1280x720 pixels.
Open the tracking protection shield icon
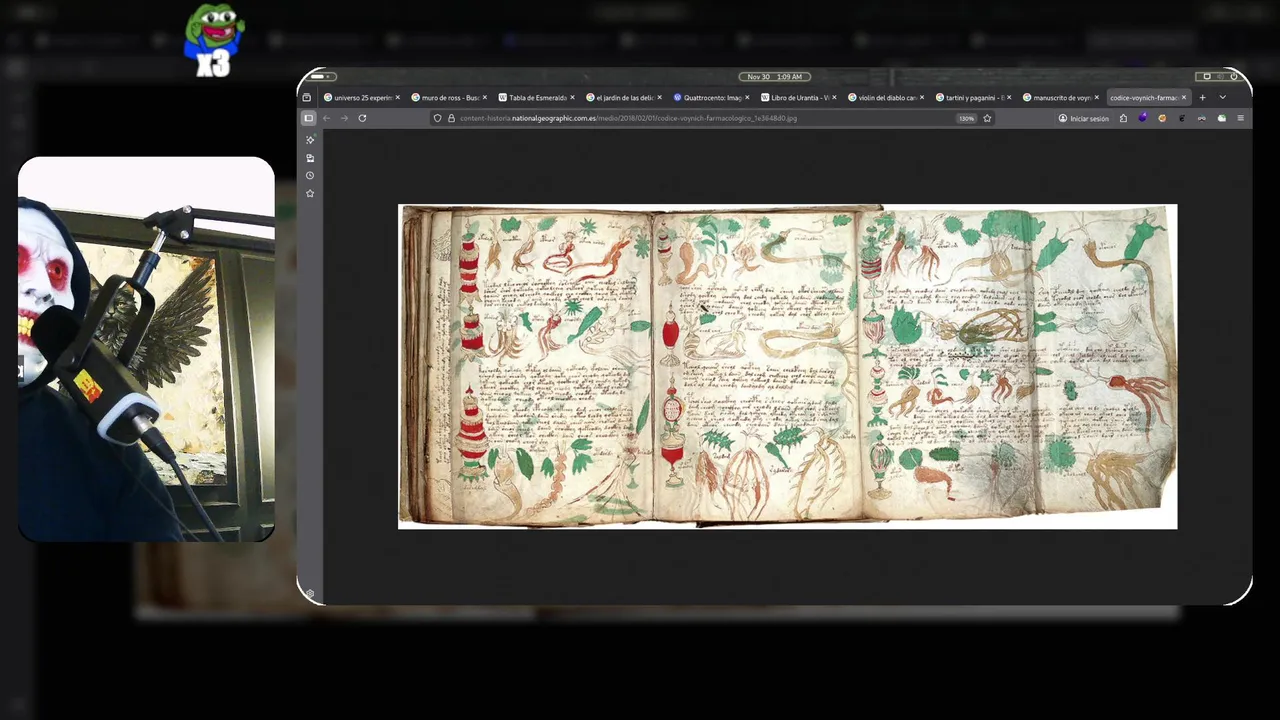pyautogui.click(x=437, y=118)
